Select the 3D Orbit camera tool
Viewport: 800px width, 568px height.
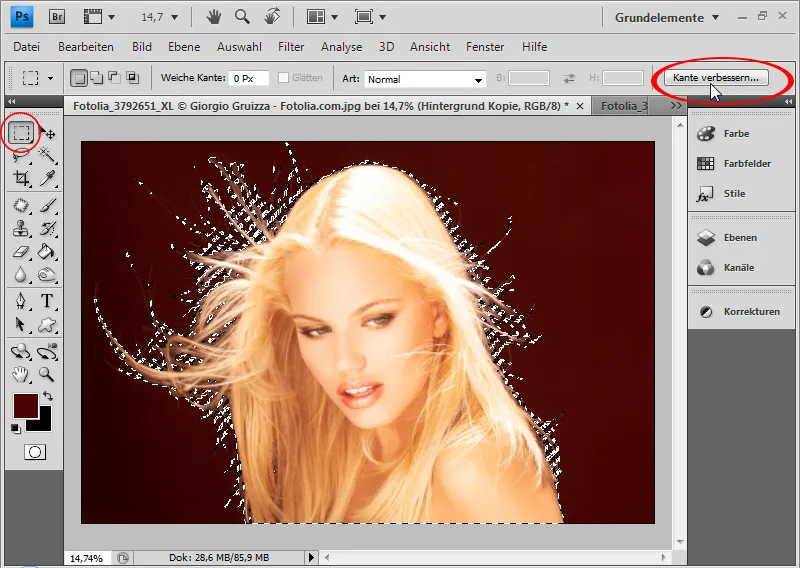click(47, 352)
